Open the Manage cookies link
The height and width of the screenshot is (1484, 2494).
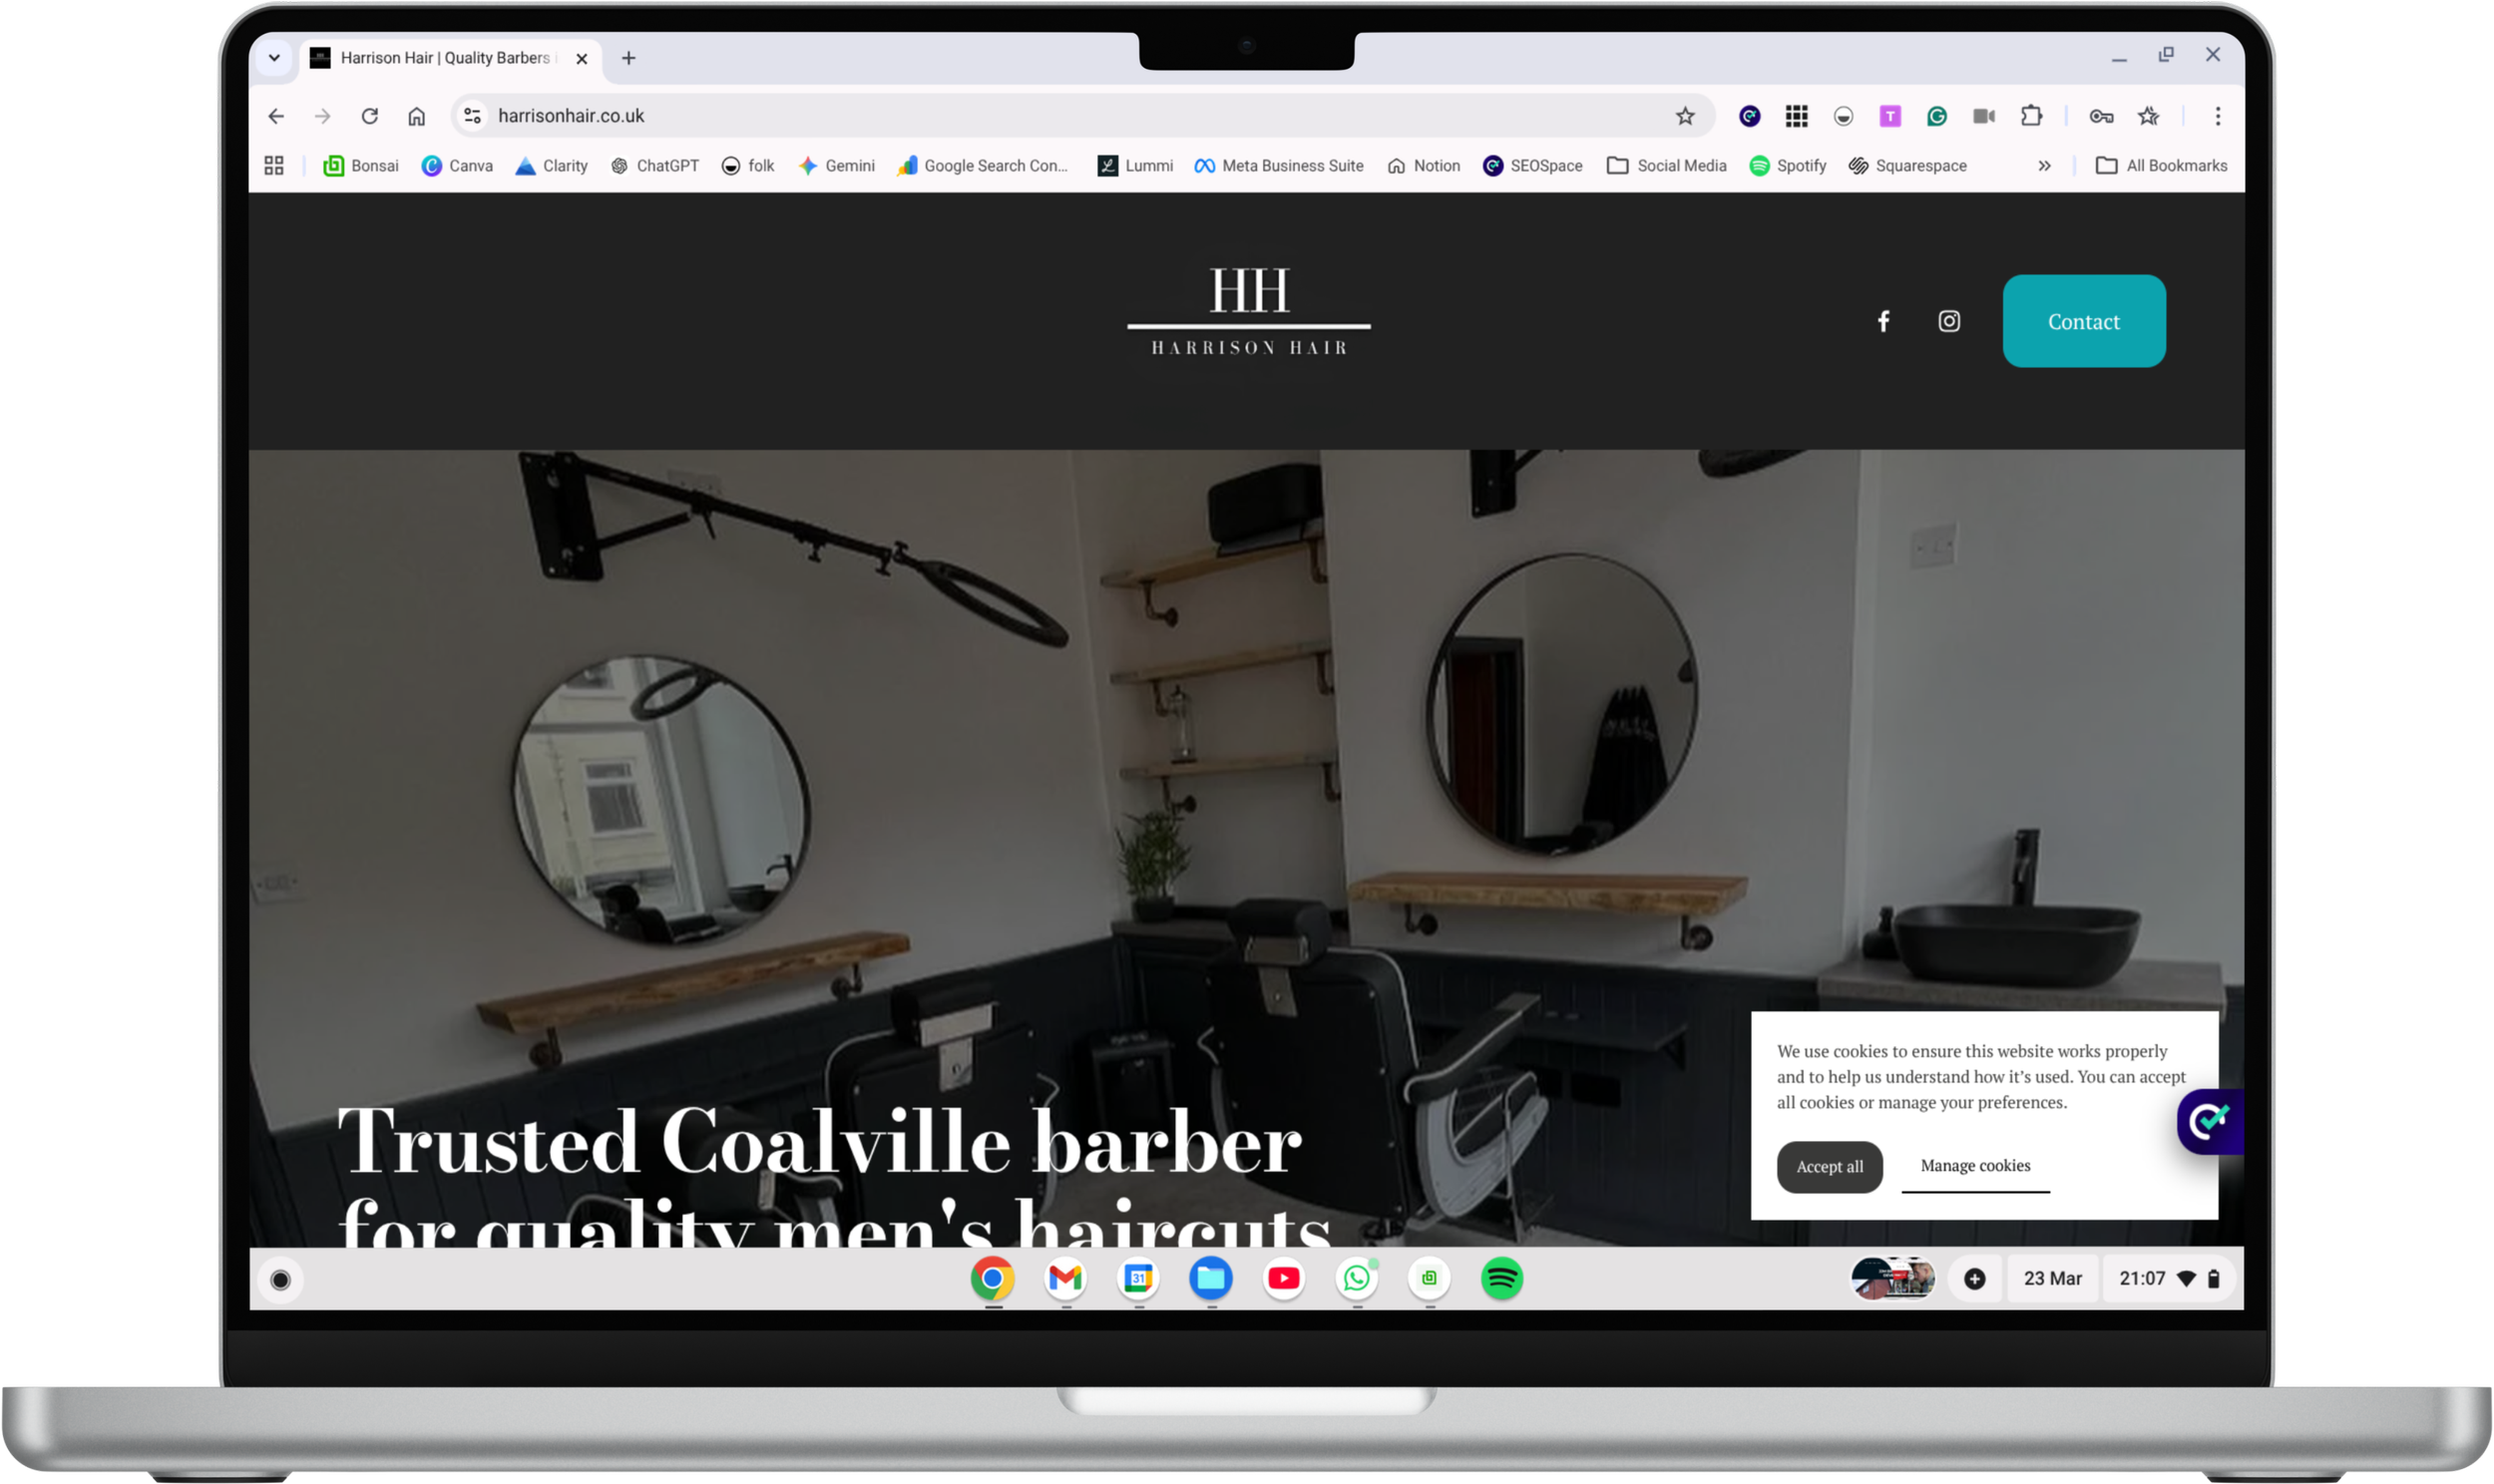(1974, 1166)
